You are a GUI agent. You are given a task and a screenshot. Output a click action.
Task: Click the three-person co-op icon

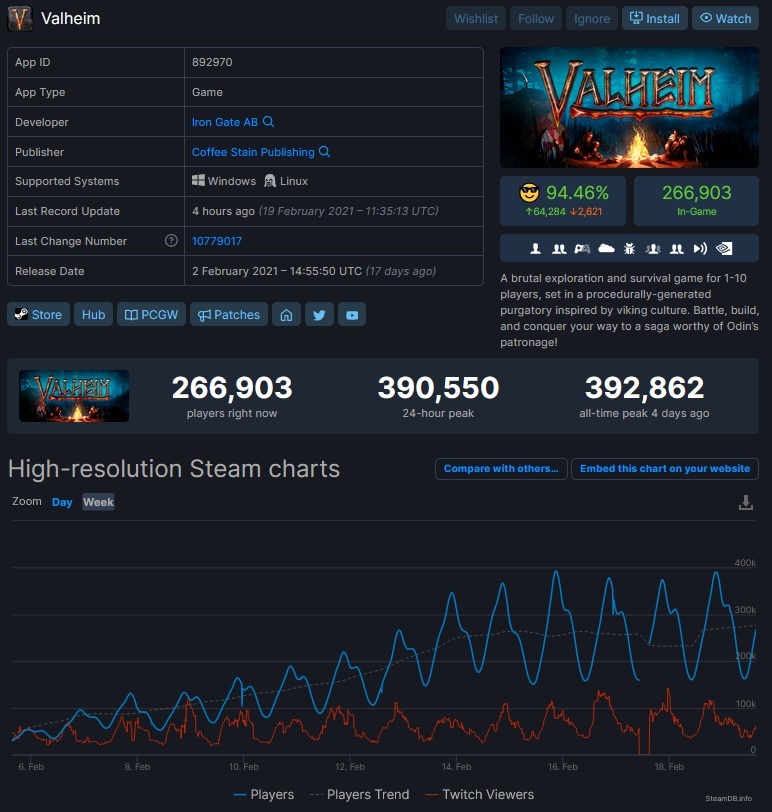(x=653, y=249)
